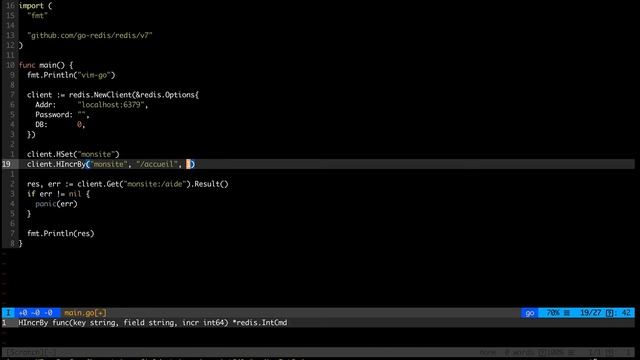
Task: Click the current line number 19
Action: pyautogui.click(x=7, y=164)
